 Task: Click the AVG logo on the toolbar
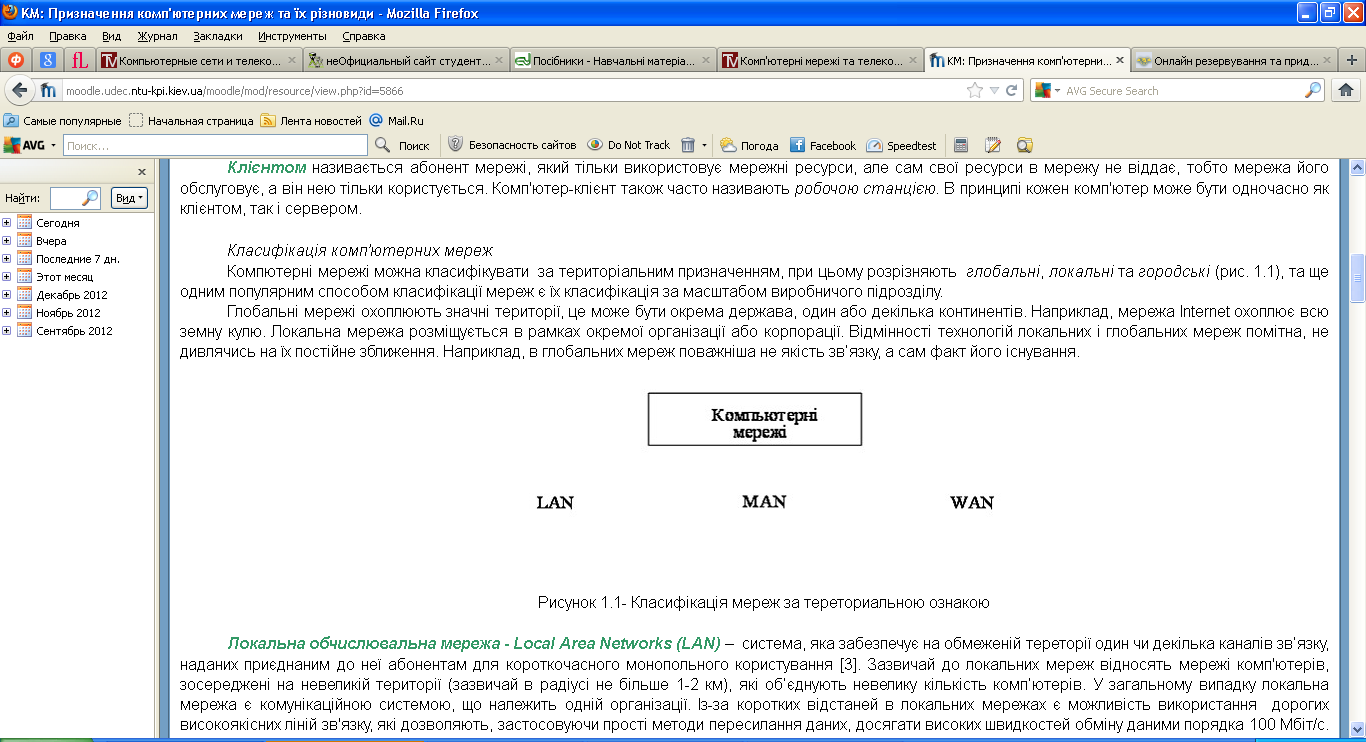tap(24, 145)
